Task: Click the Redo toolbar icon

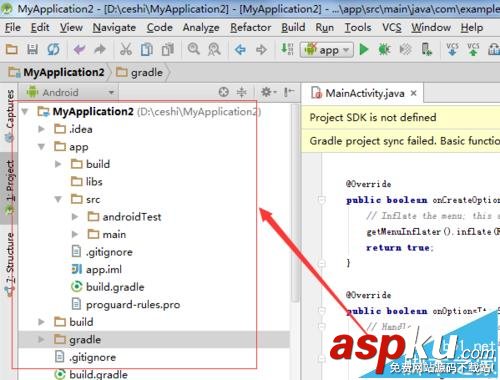Action: tap(100, 49)
